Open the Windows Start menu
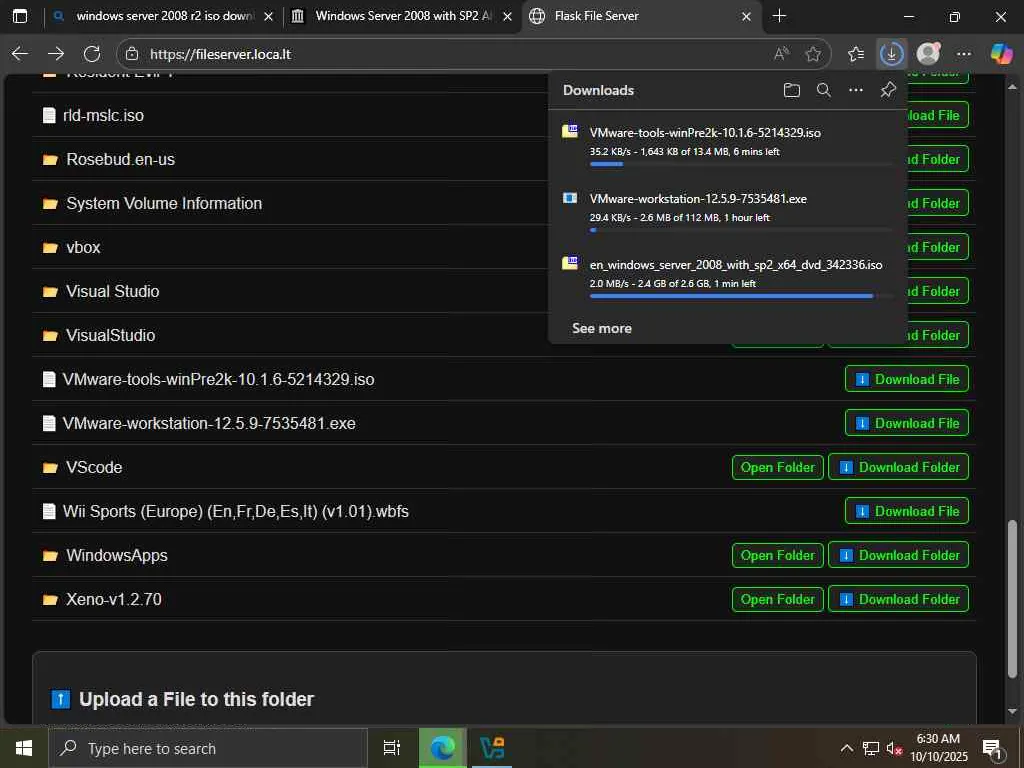Screen dimensions: 1024x768 tap(24, 748)
